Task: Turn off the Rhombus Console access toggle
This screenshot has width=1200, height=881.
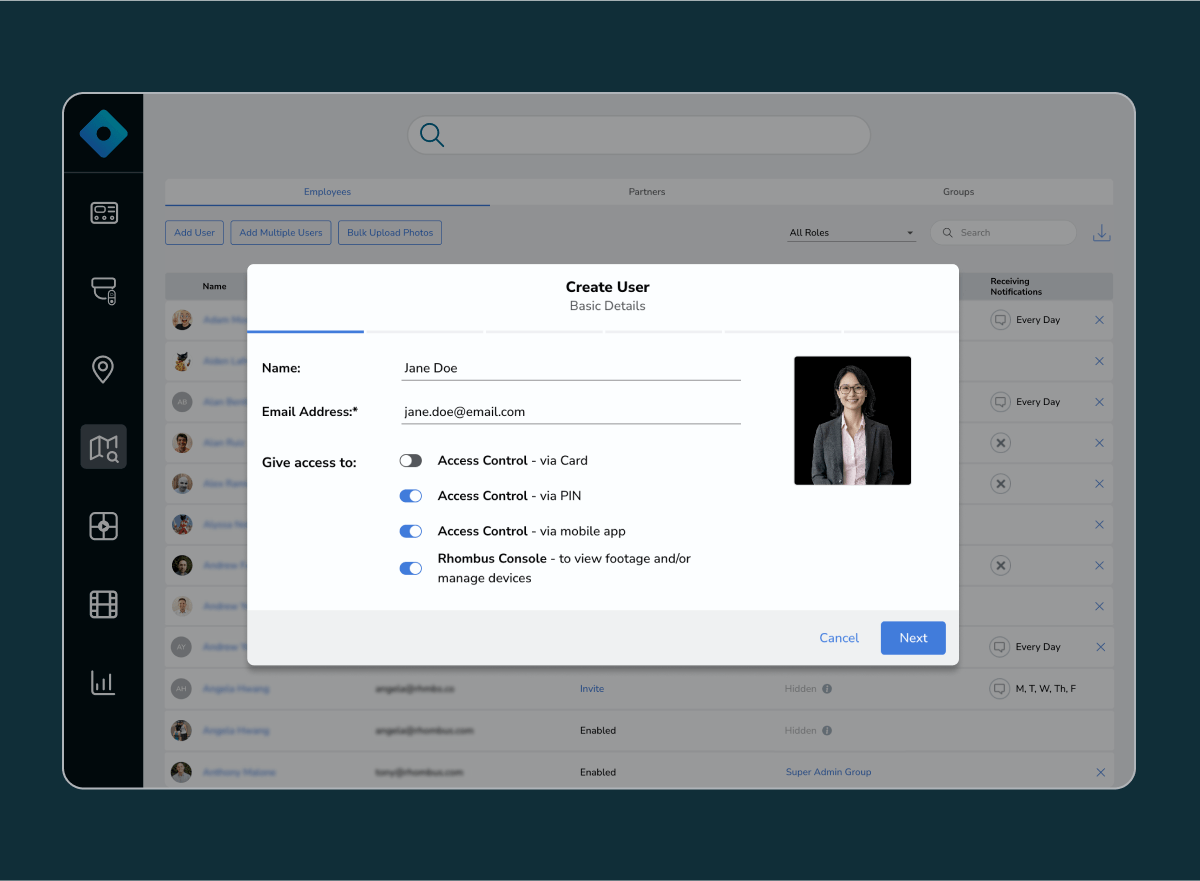Action: (411, 568)
